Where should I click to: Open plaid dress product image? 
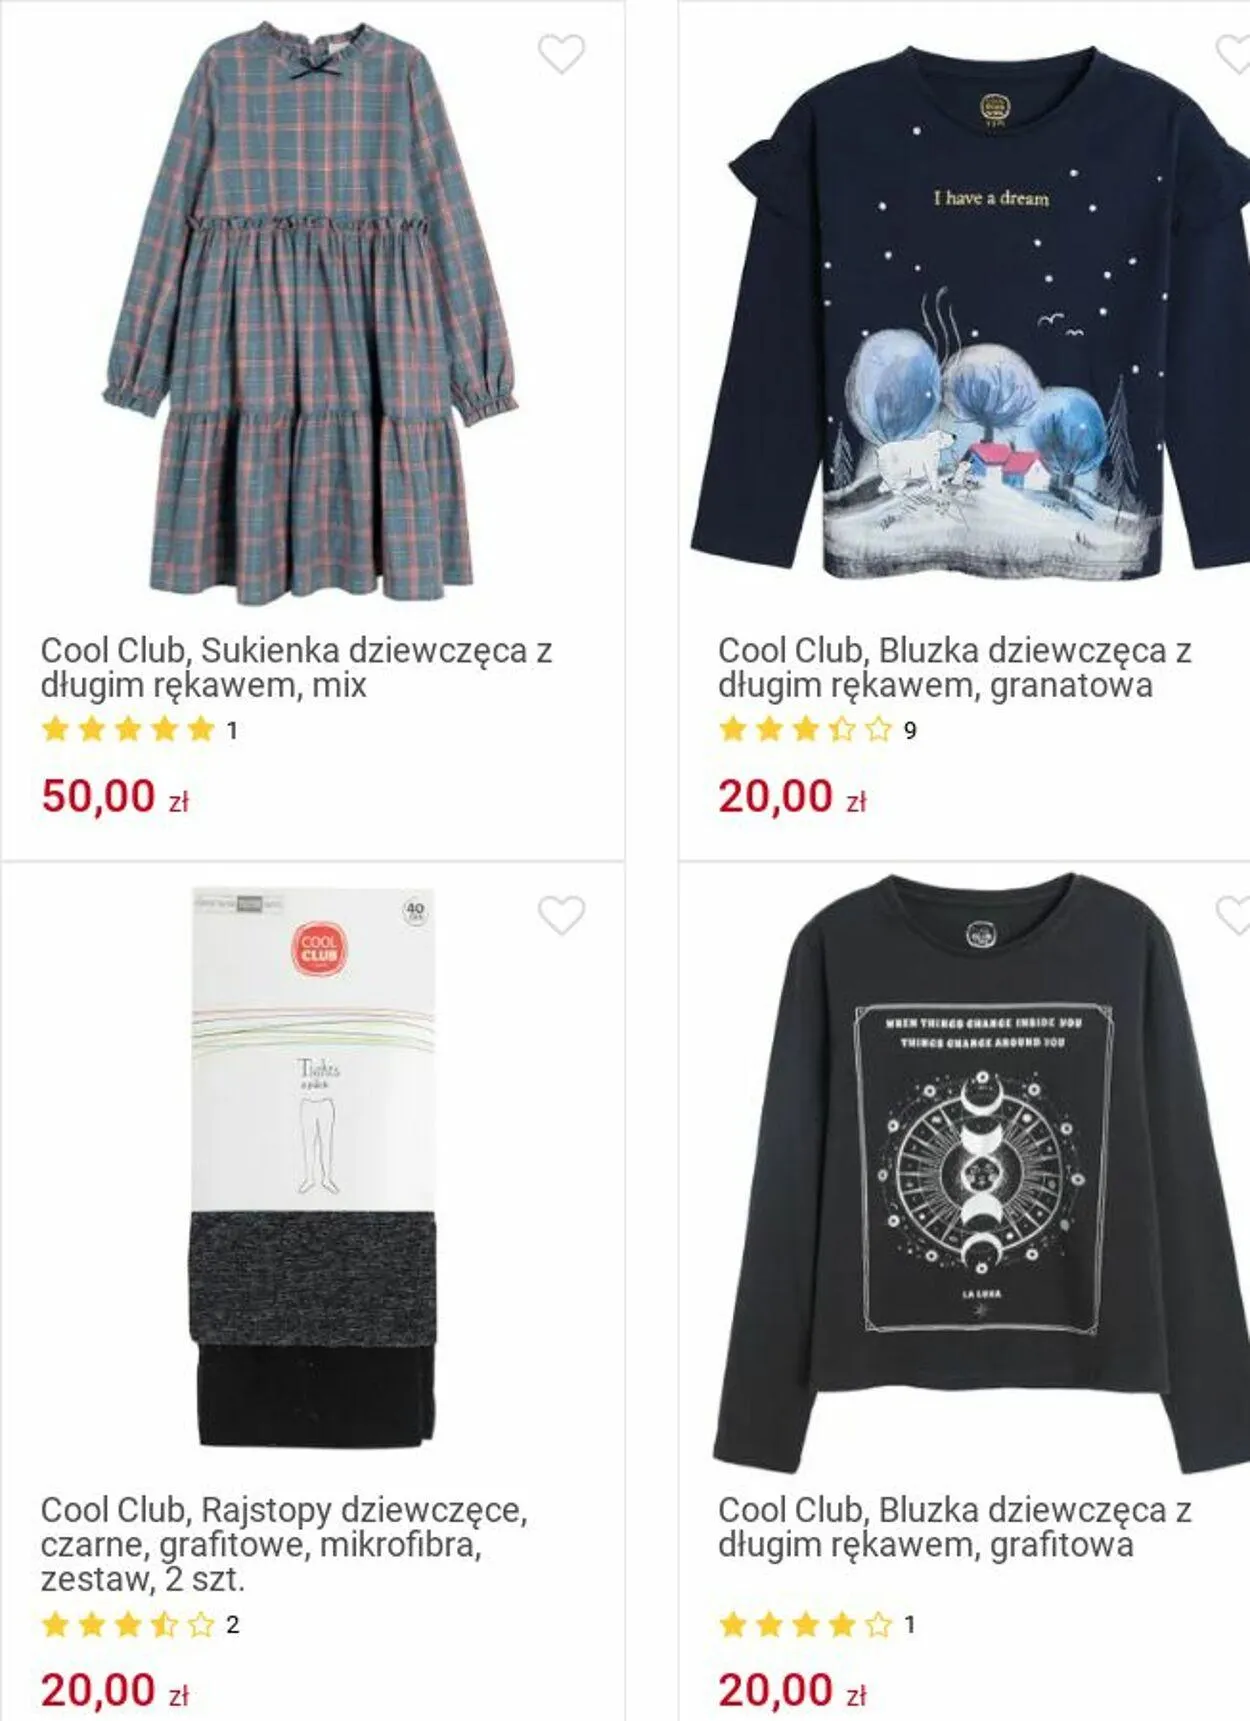(310, 313)
